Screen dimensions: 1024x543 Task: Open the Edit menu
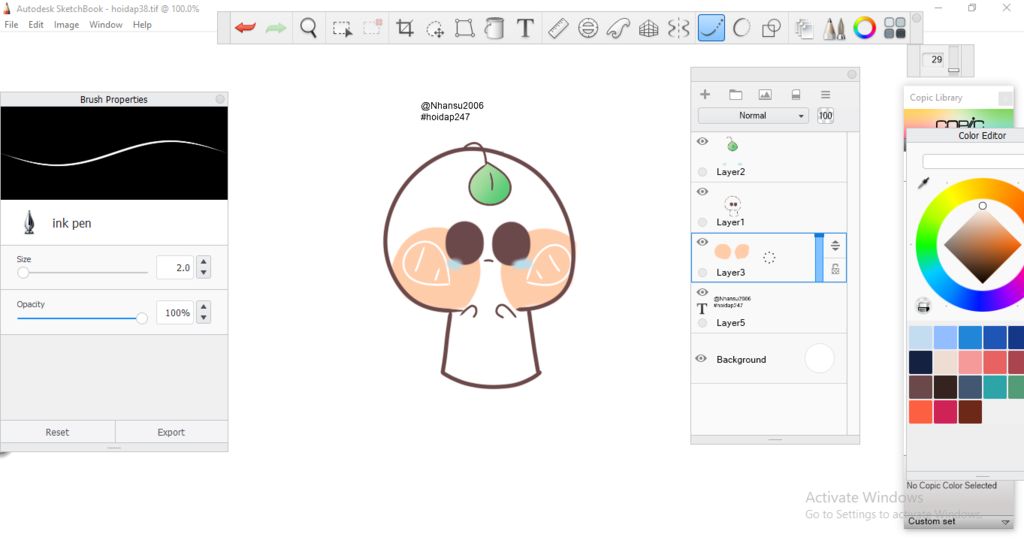pos(36,25)
